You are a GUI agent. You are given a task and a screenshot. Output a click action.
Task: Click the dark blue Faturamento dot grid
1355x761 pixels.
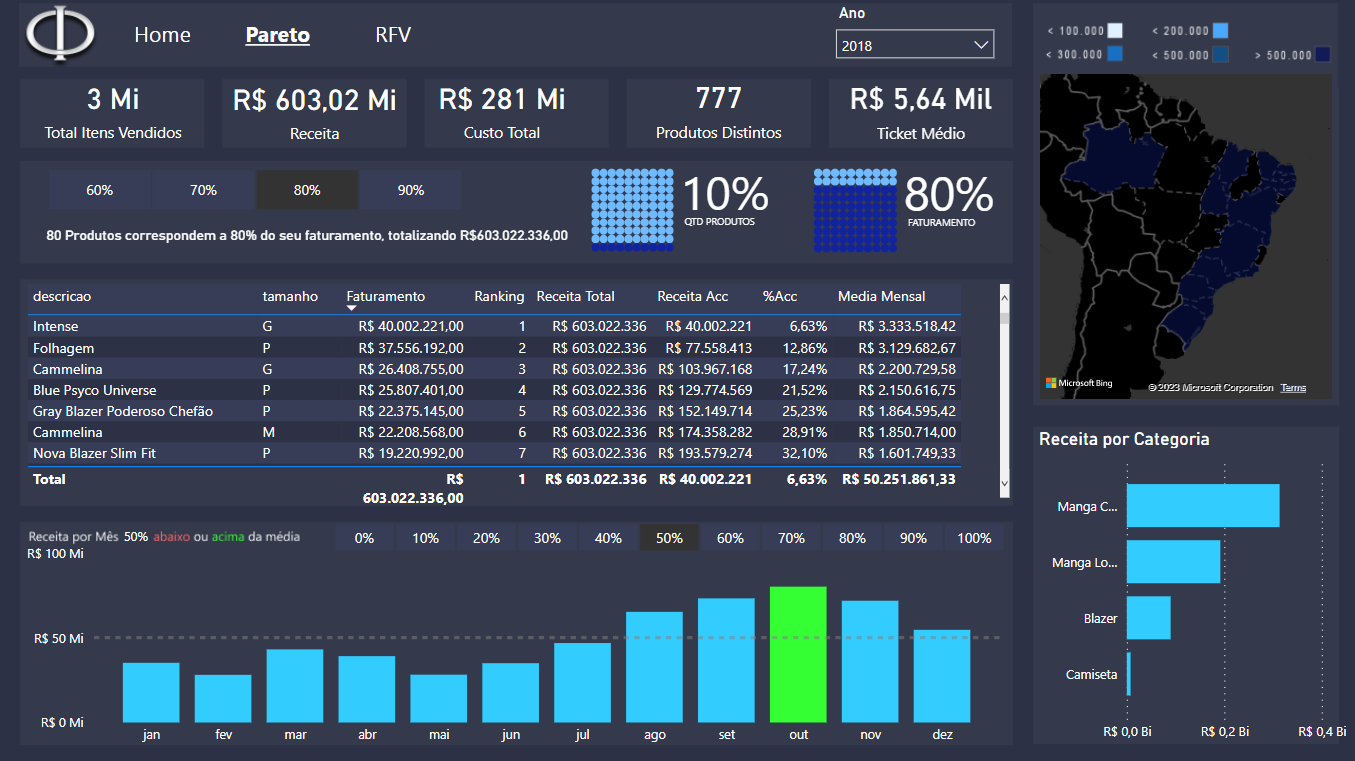(x=855, y=207)
